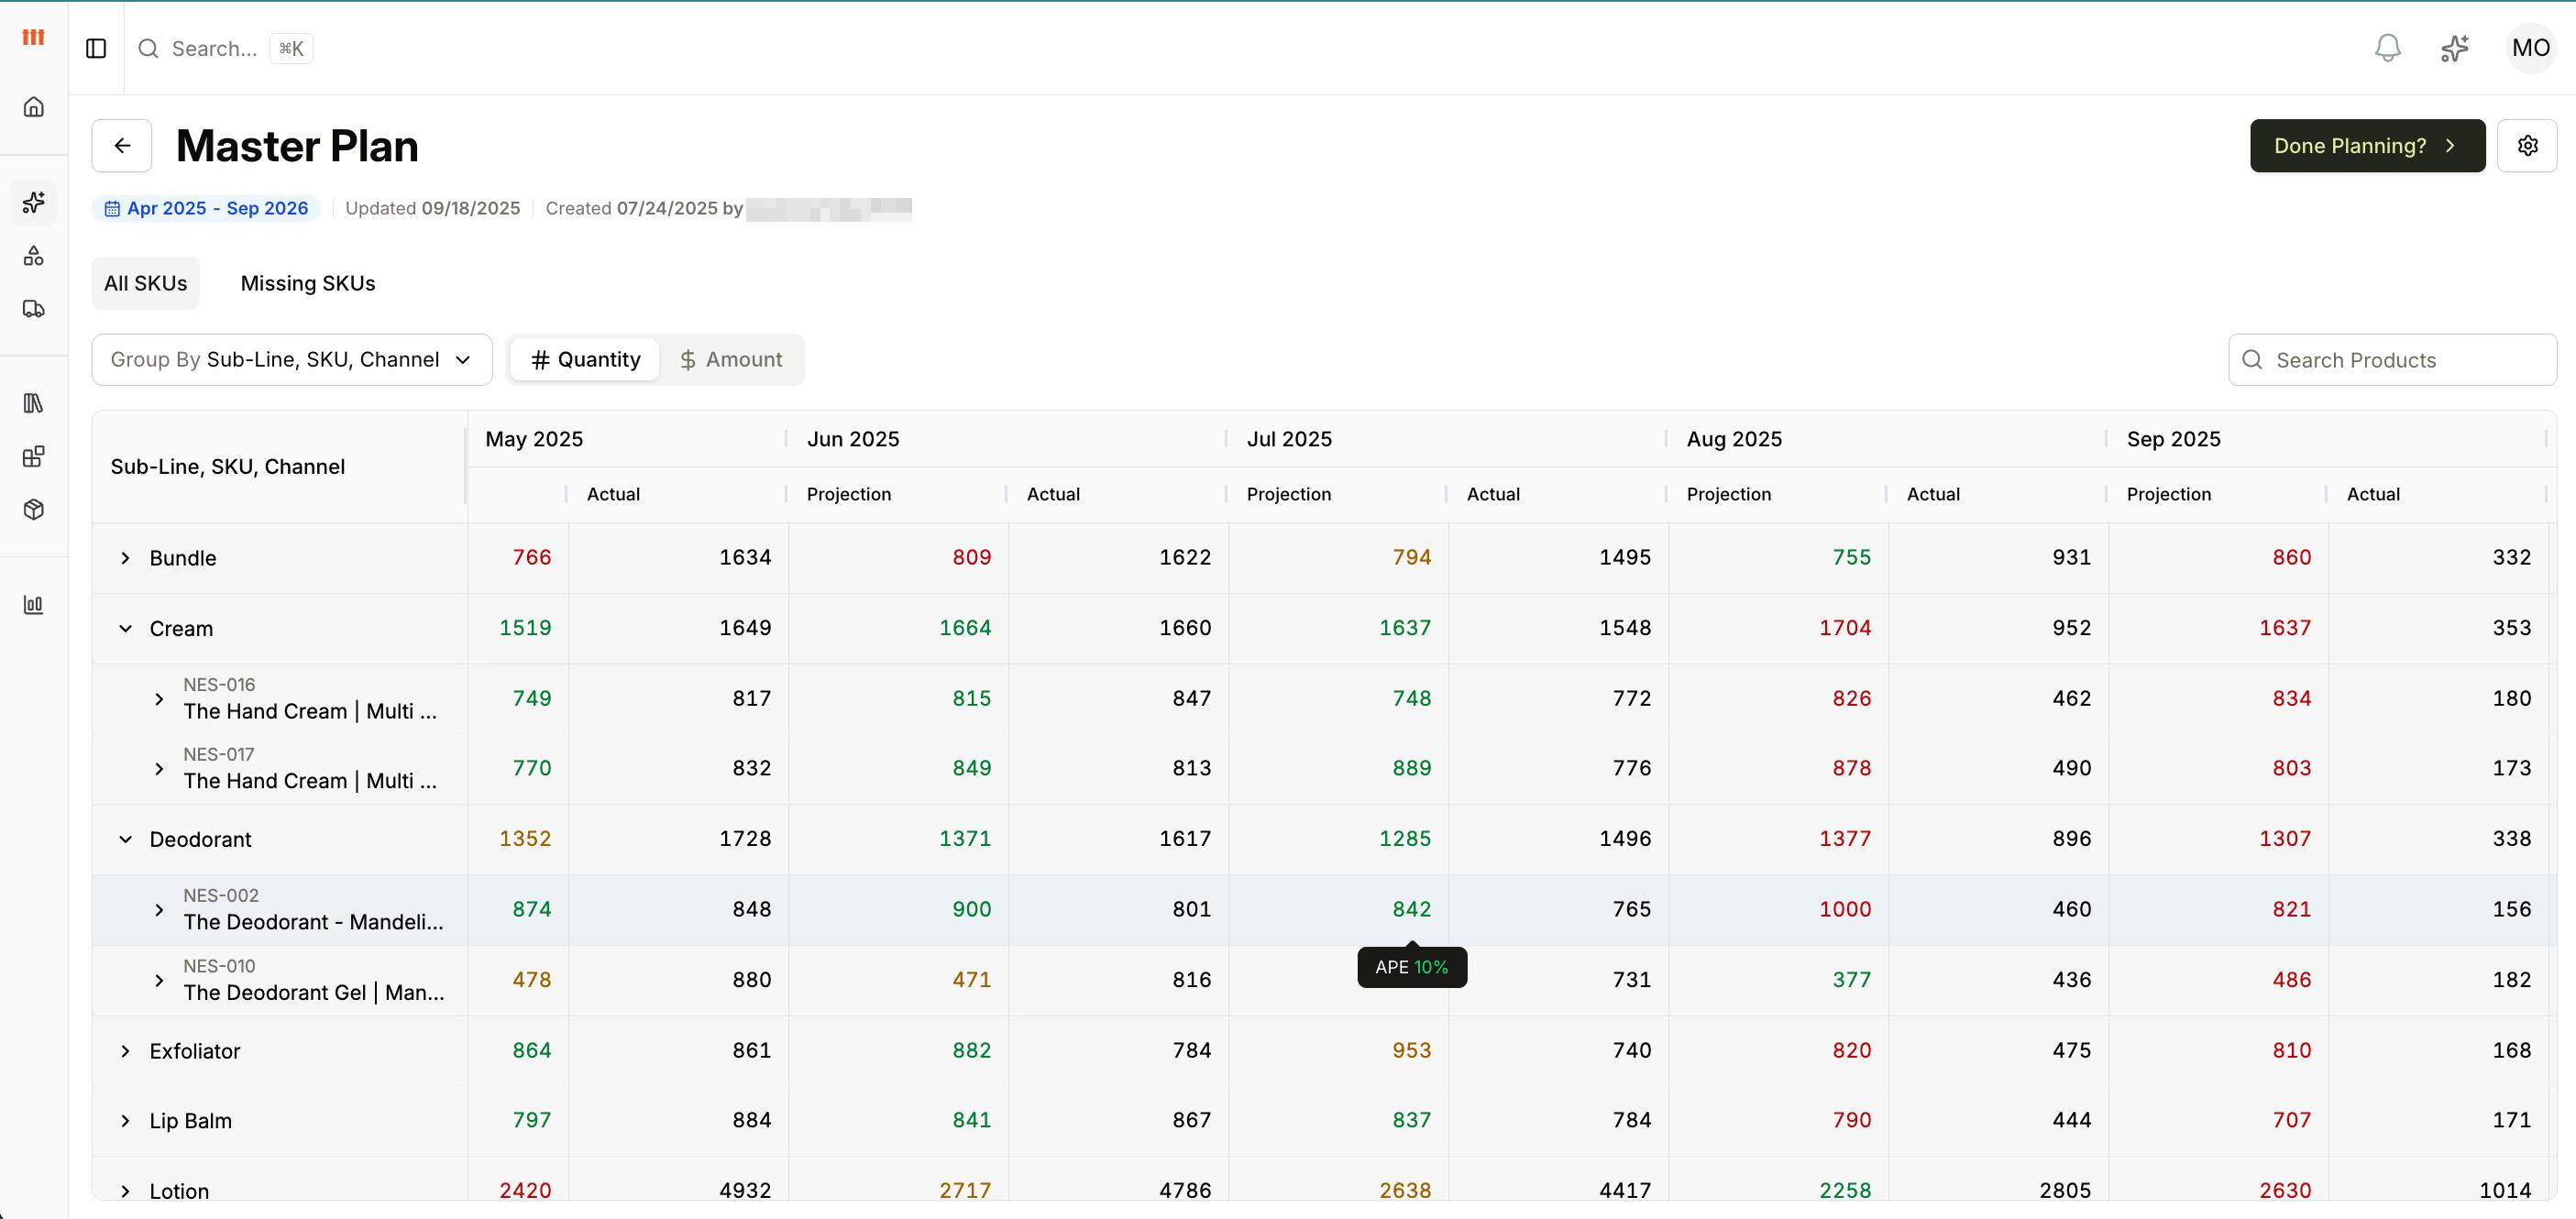Open plan settings gear icon

[x=2527, y=146]
